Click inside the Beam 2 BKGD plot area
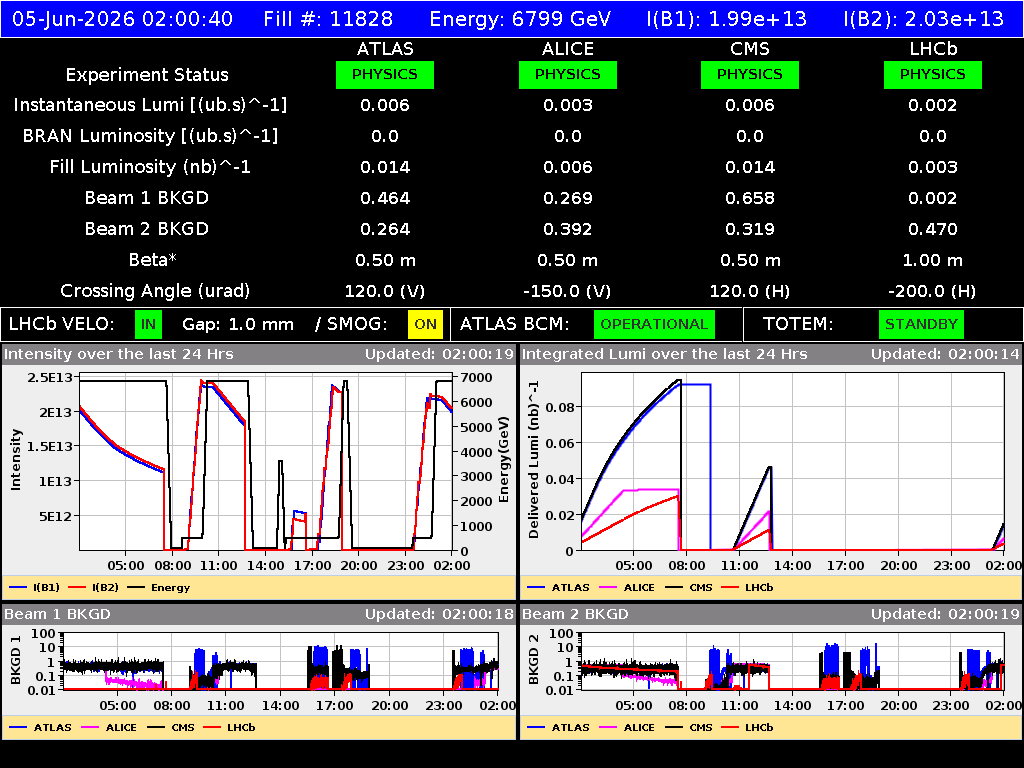The height and width of the screenshot is (768, 1024). pyautogui.click(x=793, y=661)
